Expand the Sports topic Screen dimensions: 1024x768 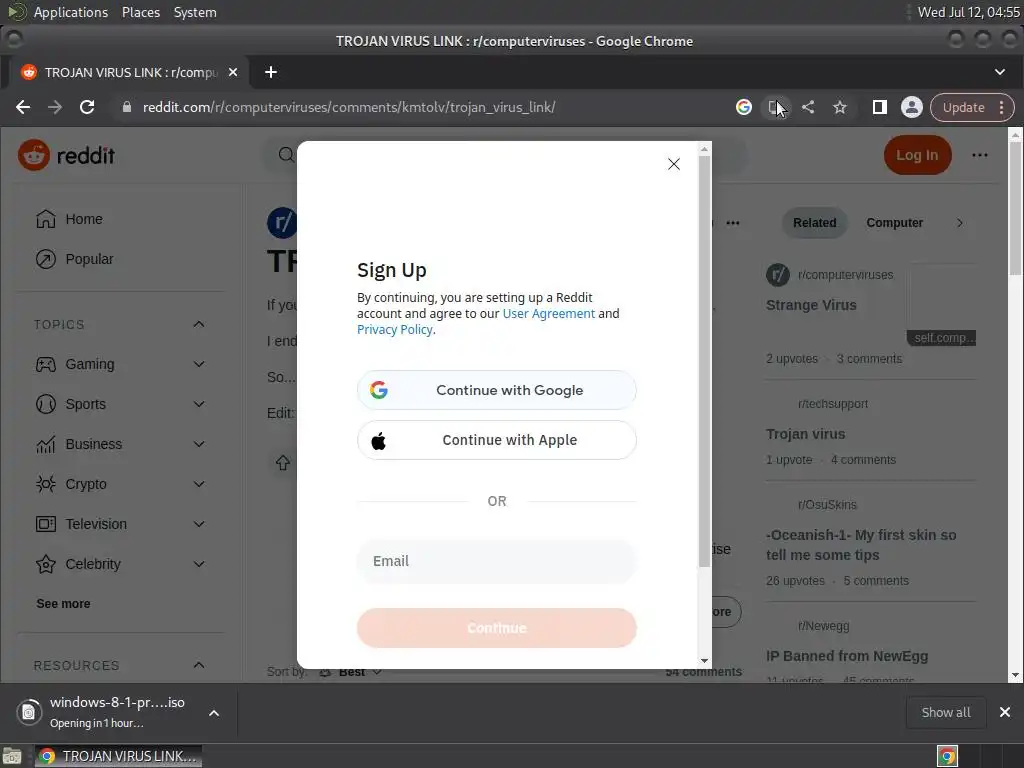[199, 404]
